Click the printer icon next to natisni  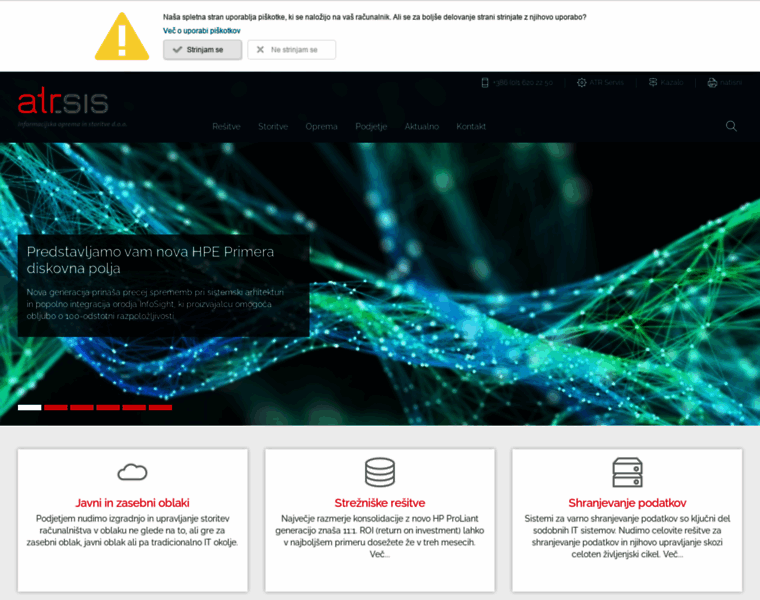point(712,82)
